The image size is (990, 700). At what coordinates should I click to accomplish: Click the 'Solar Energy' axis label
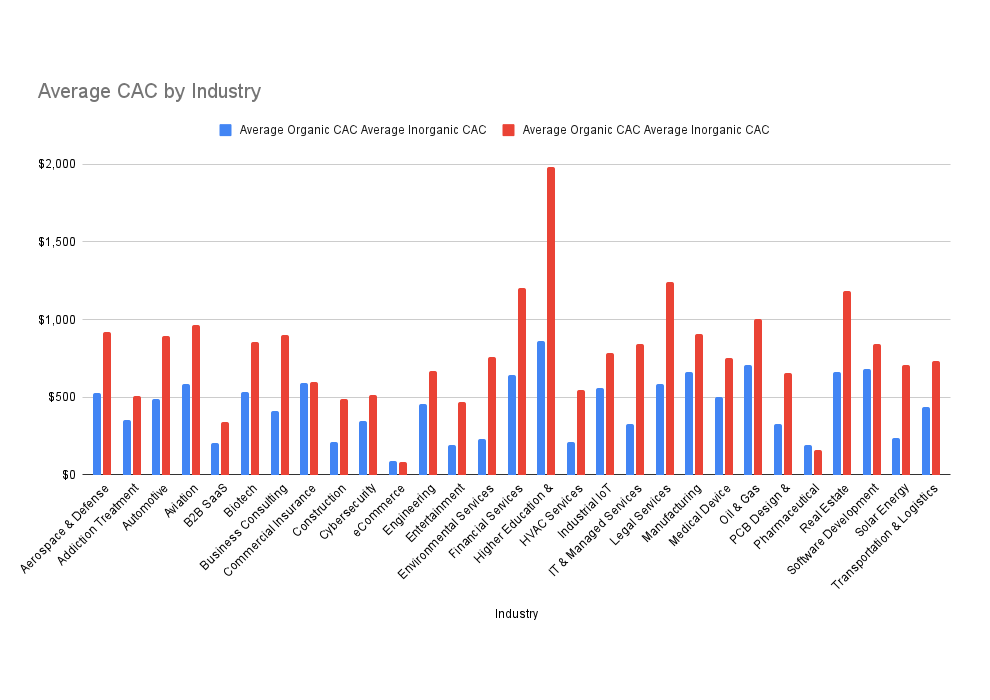tap(882, 510)
